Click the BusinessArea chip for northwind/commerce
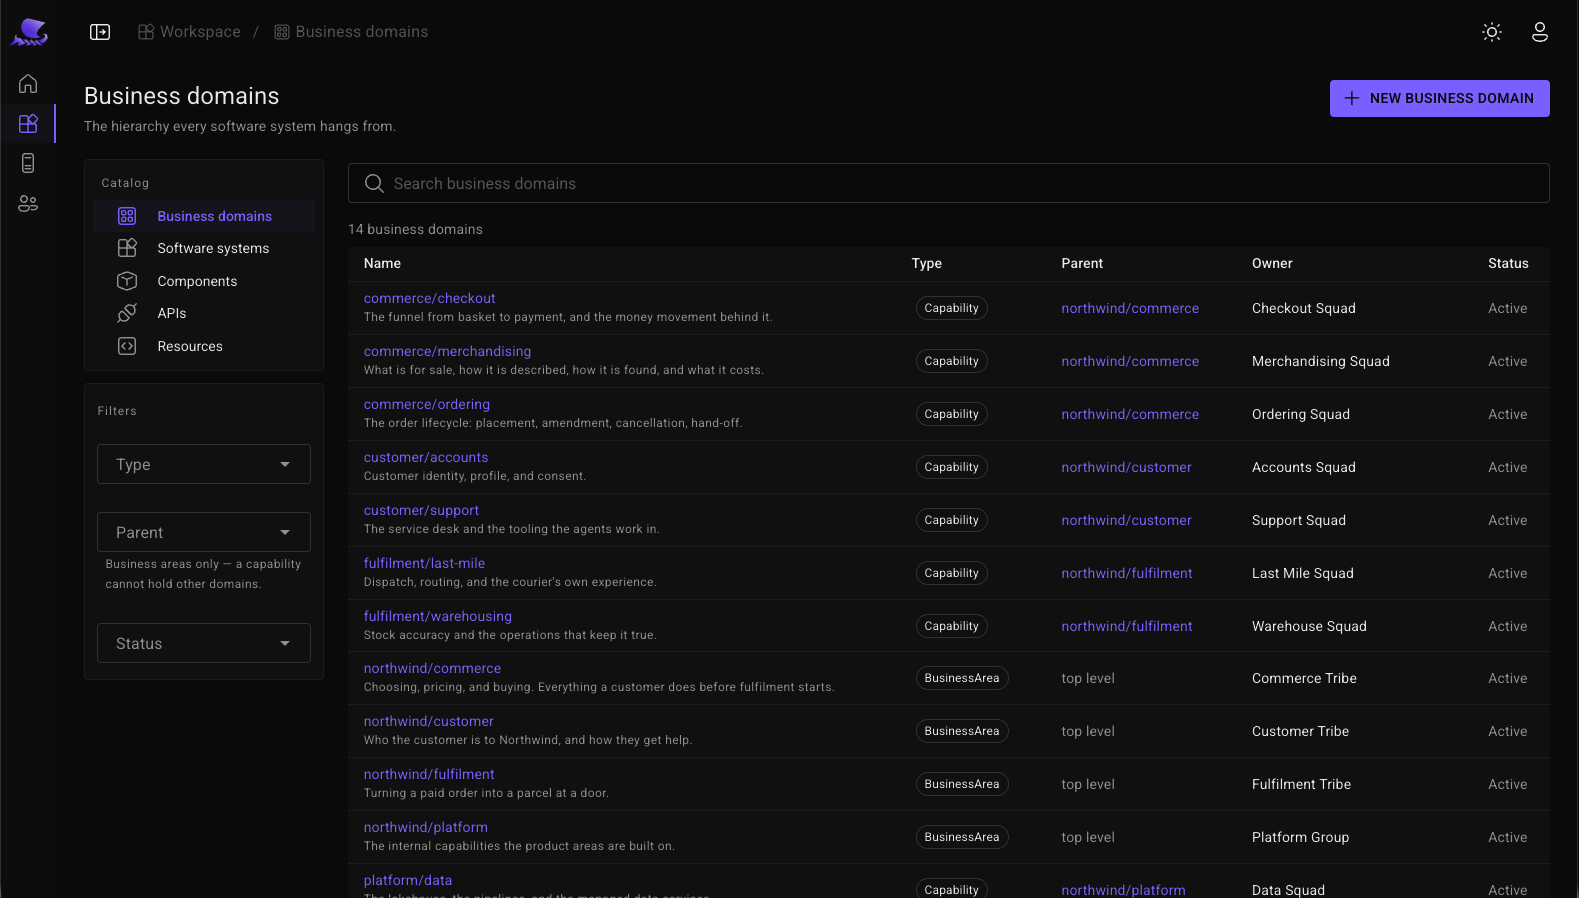The image size is (1579, 898). tap(962, 678)
